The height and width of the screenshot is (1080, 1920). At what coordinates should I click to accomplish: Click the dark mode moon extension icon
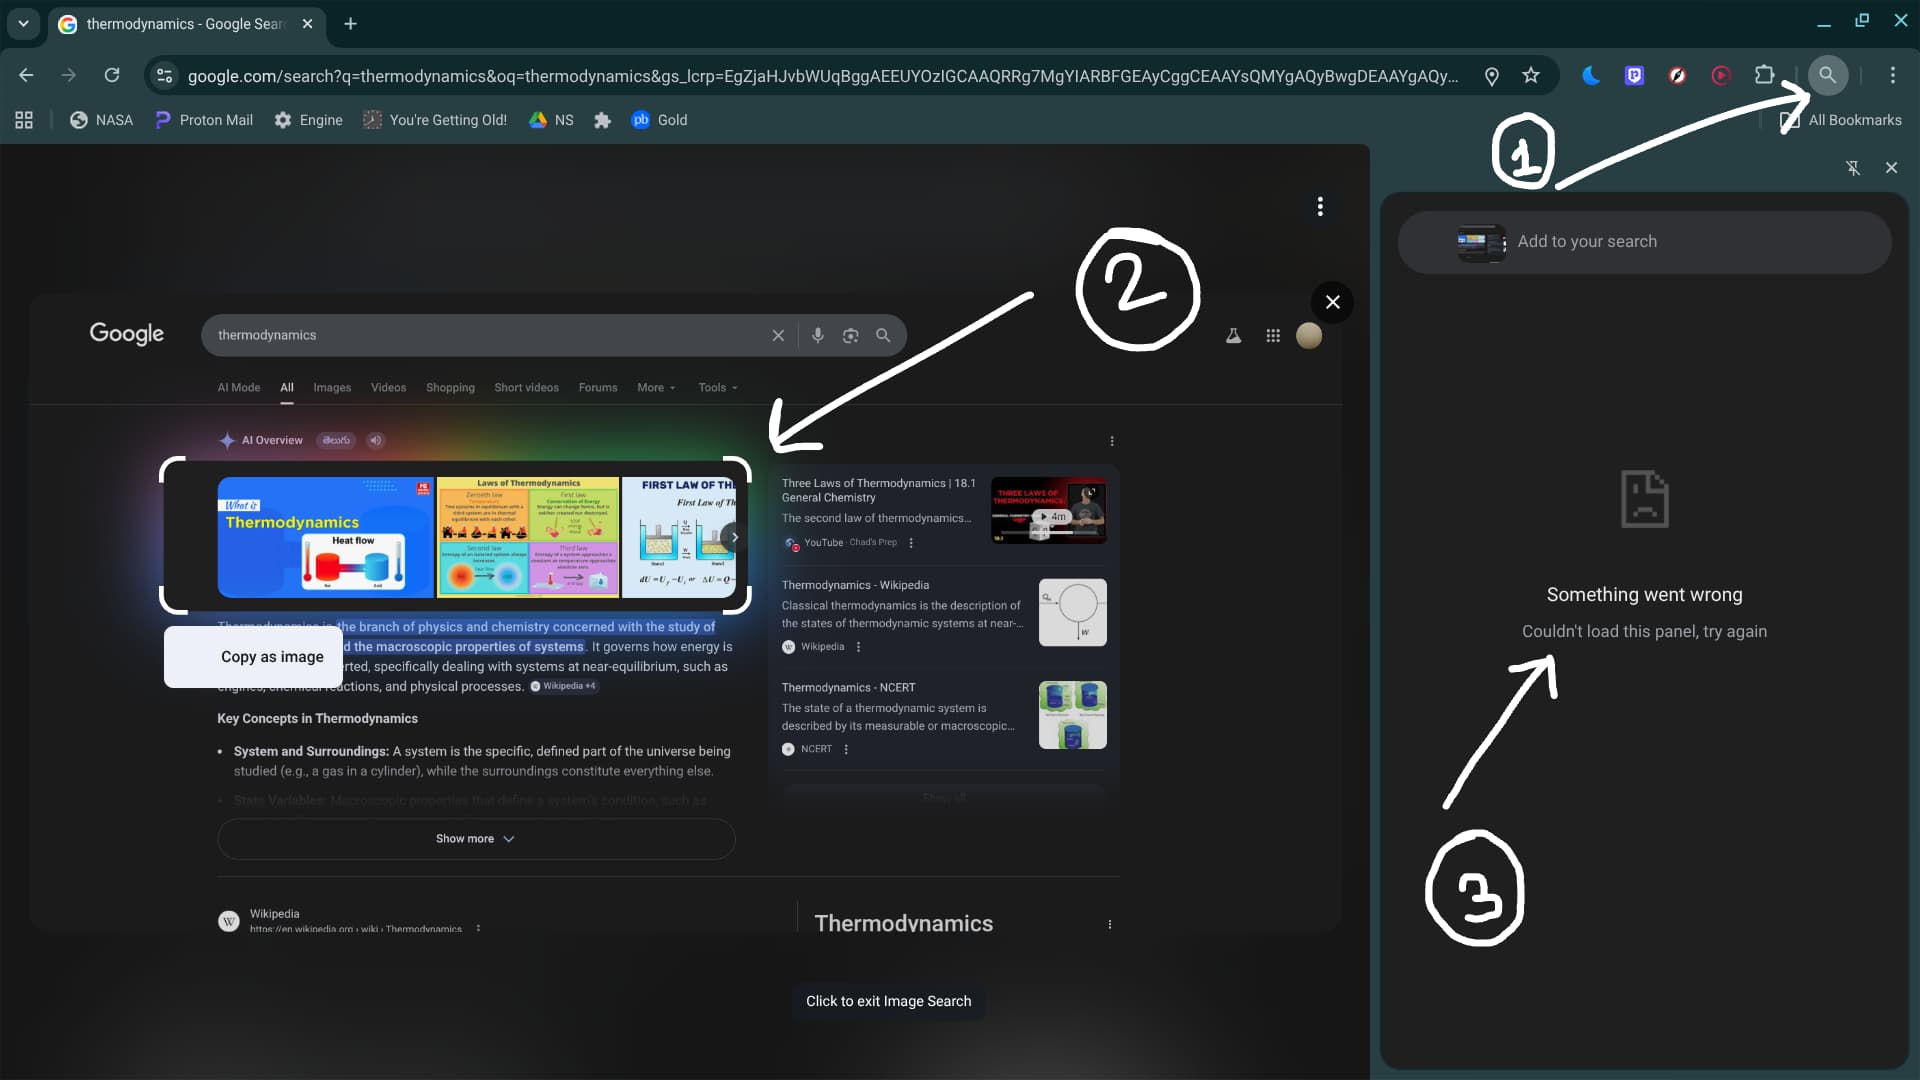click(1590, 75)
